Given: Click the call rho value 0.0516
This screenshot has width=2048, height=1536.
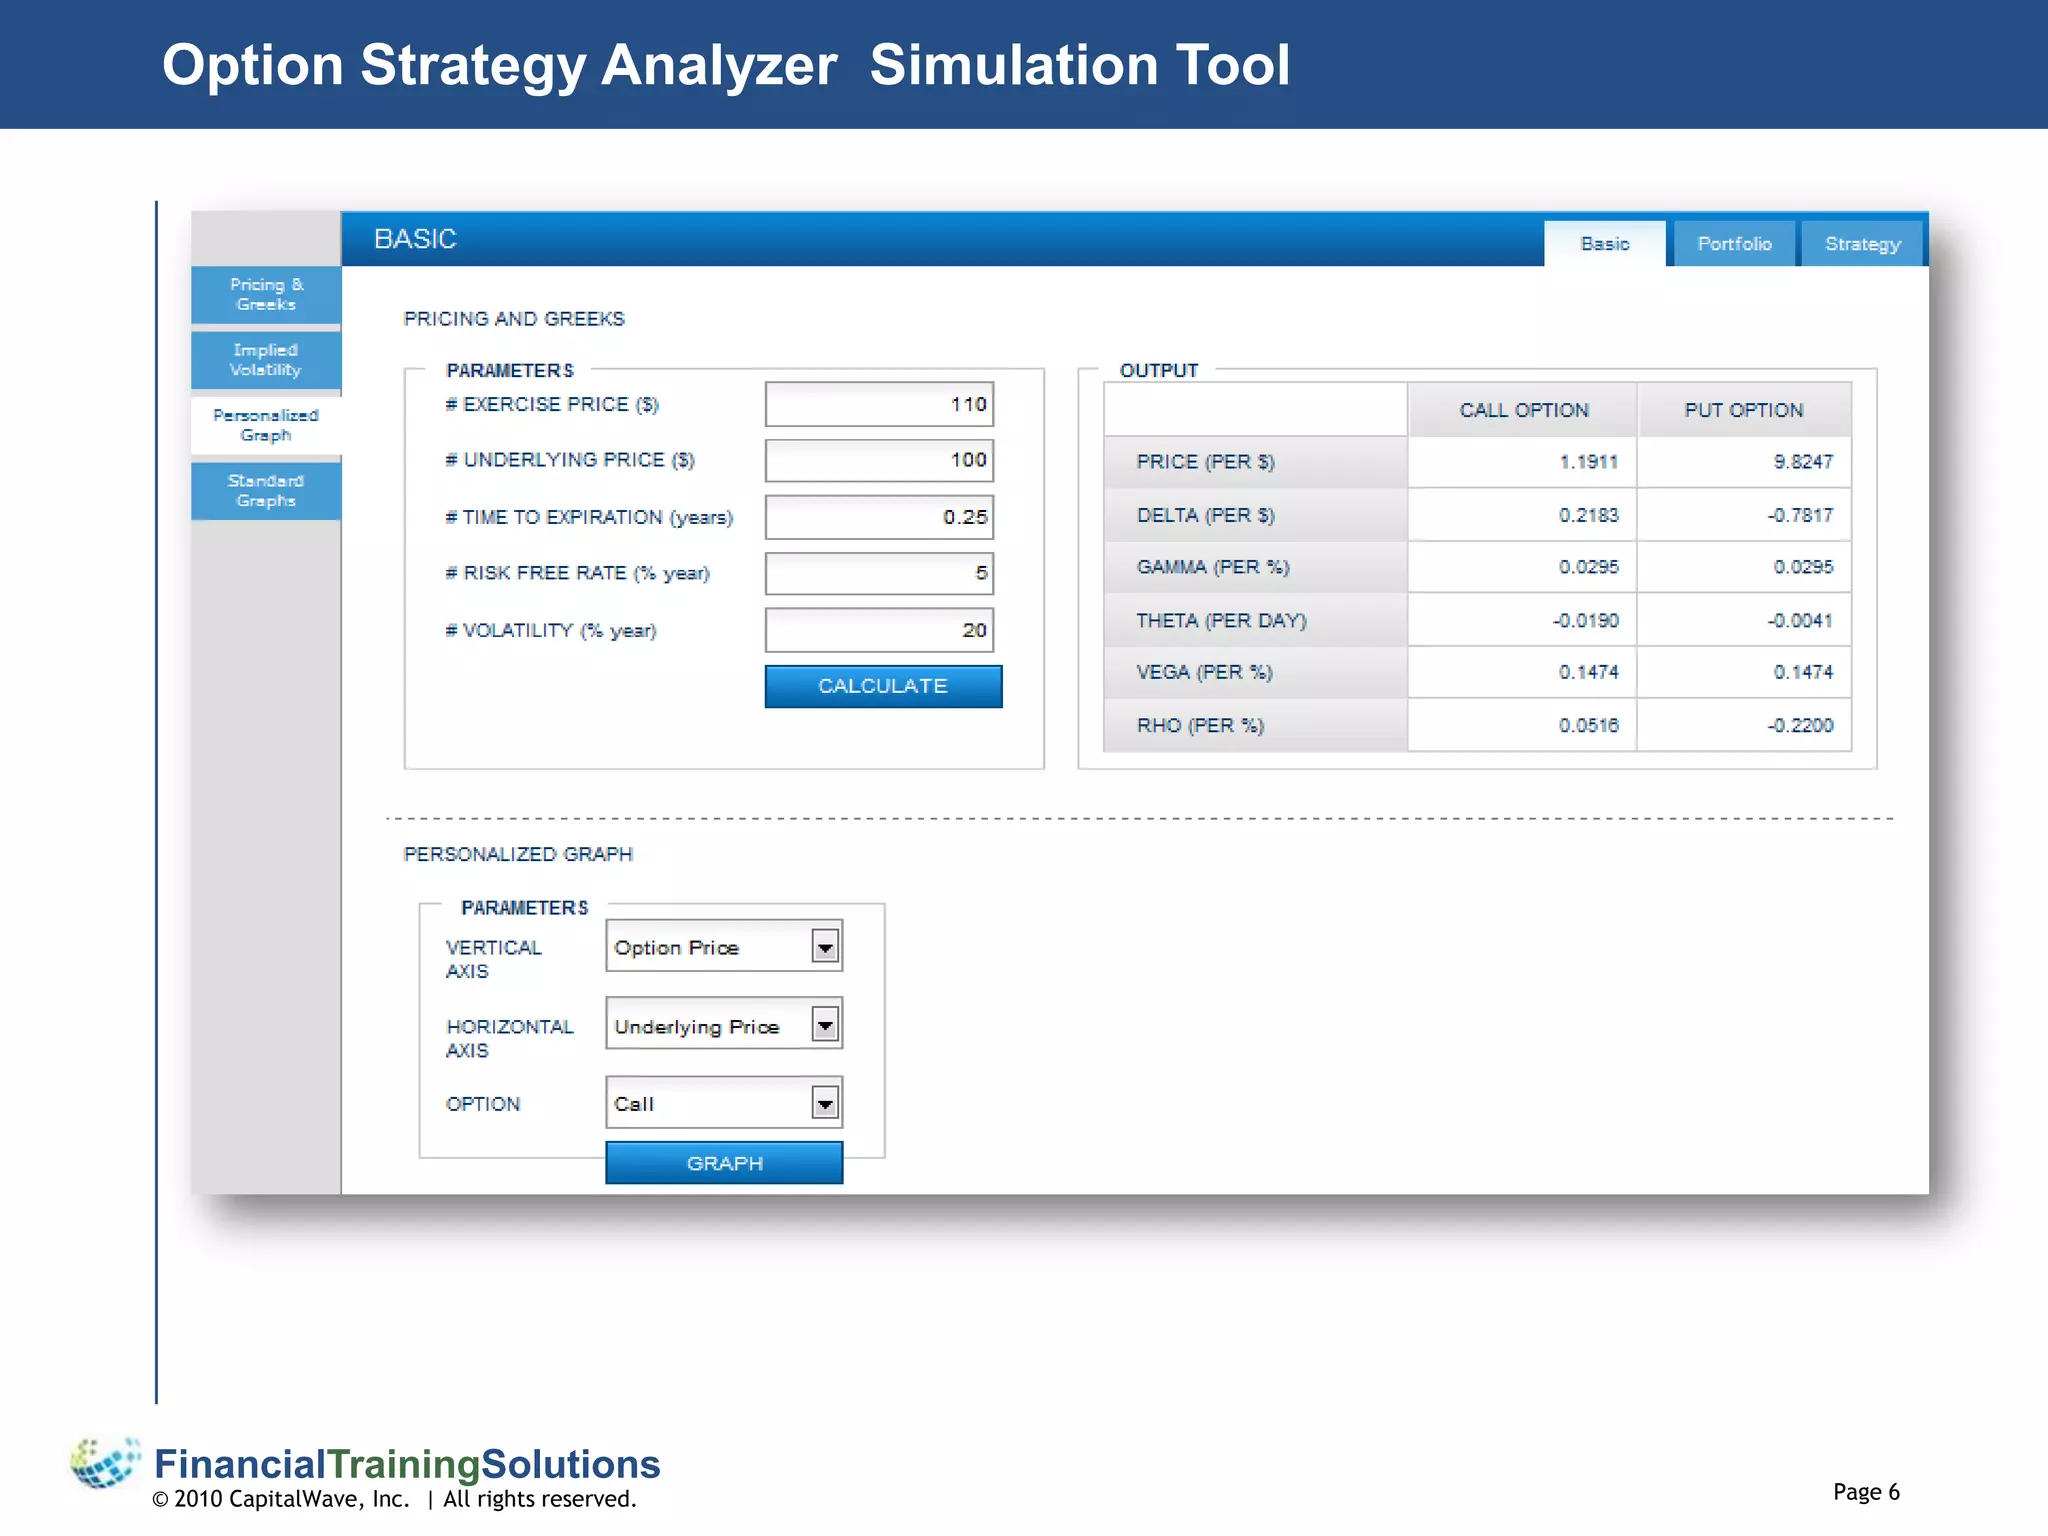Looking at the screenshot, I should coord(1589,726).
